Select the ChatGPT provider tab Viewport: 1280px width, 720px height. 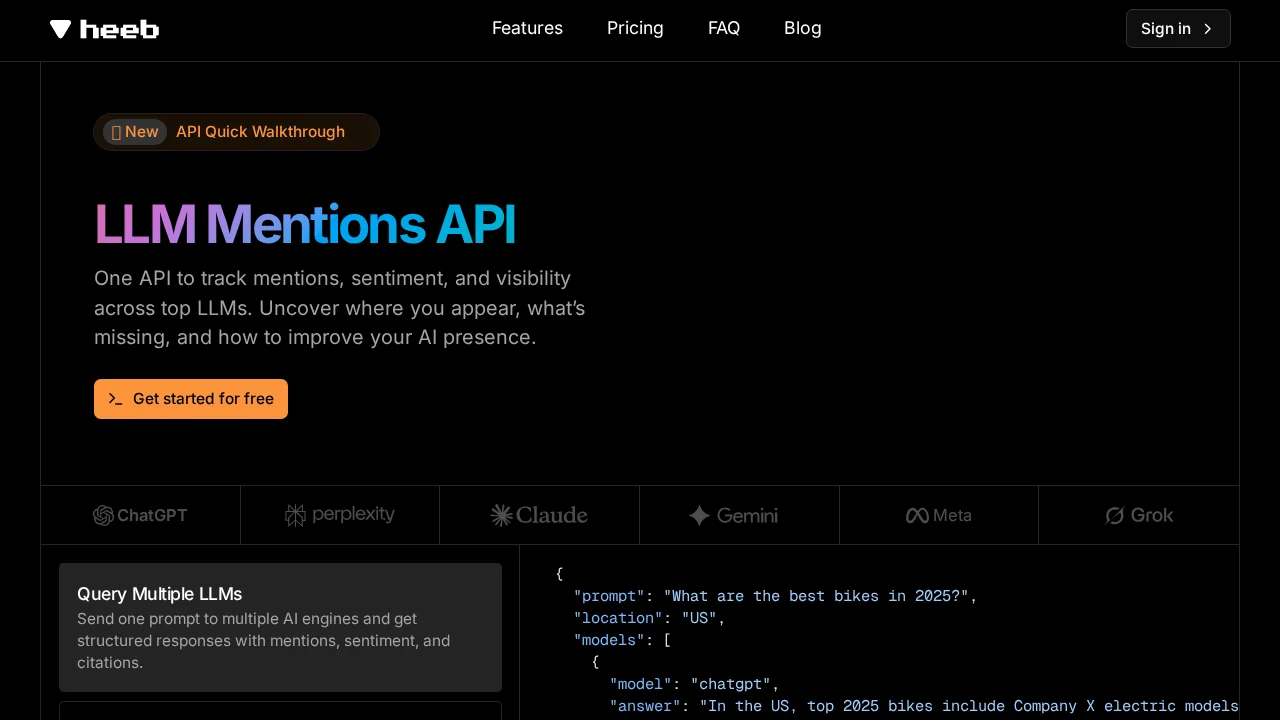click(x=140, y=515)
